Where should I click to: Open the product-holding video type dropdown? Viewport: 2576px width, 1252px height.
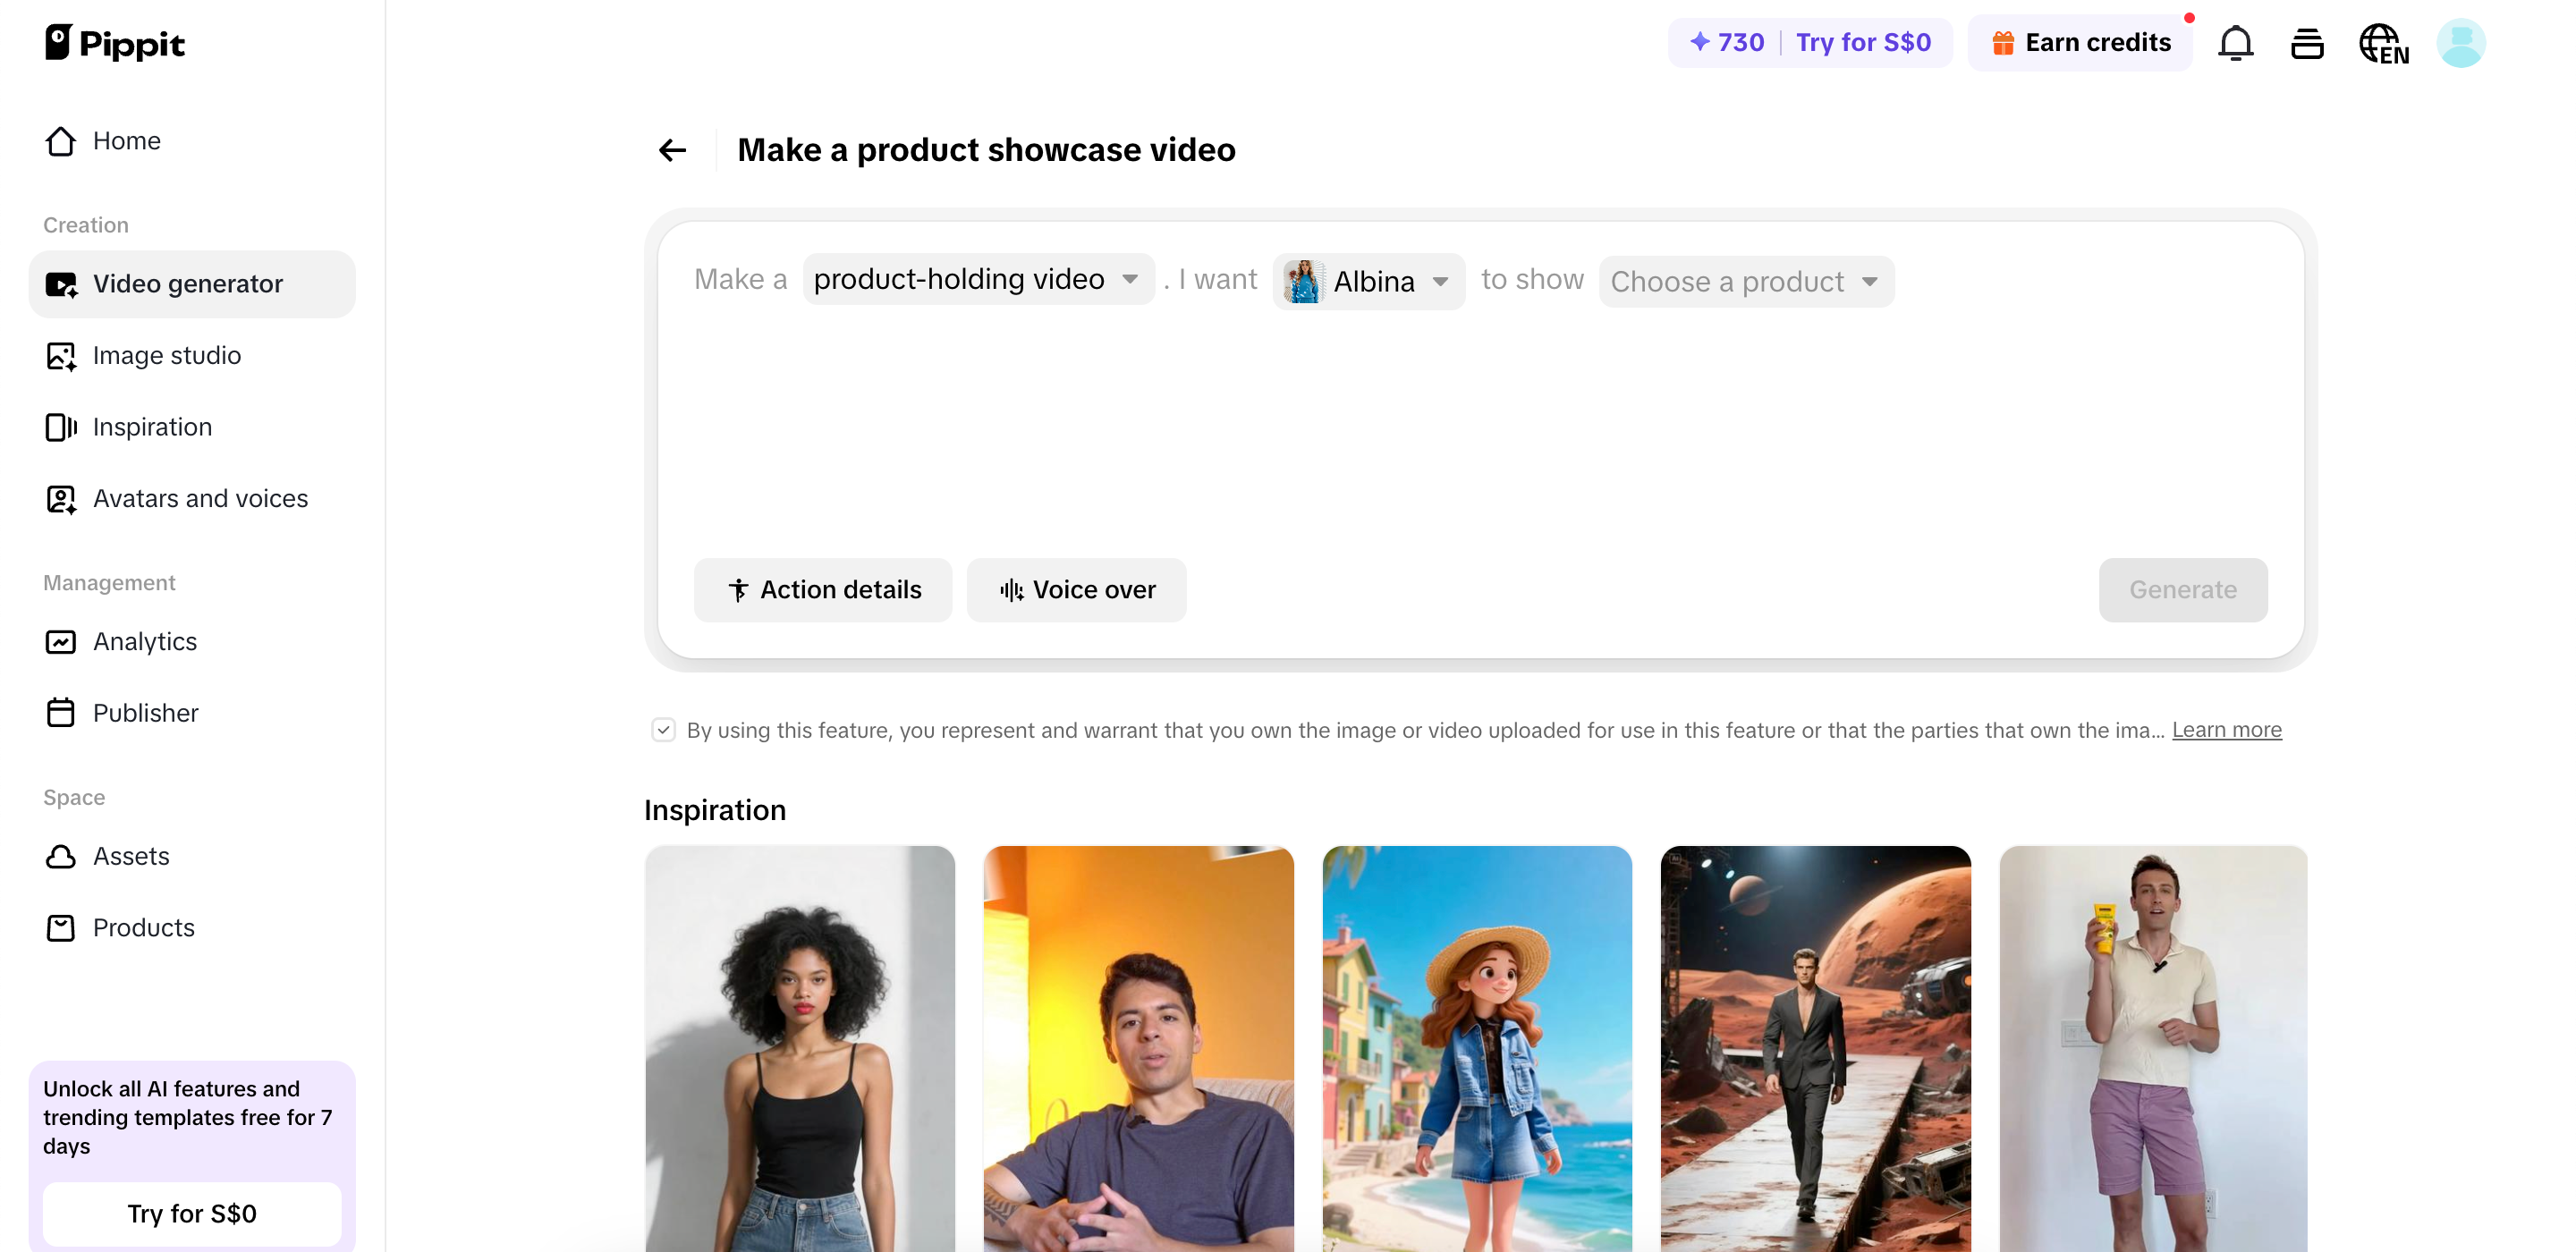[x=977, y=280]
